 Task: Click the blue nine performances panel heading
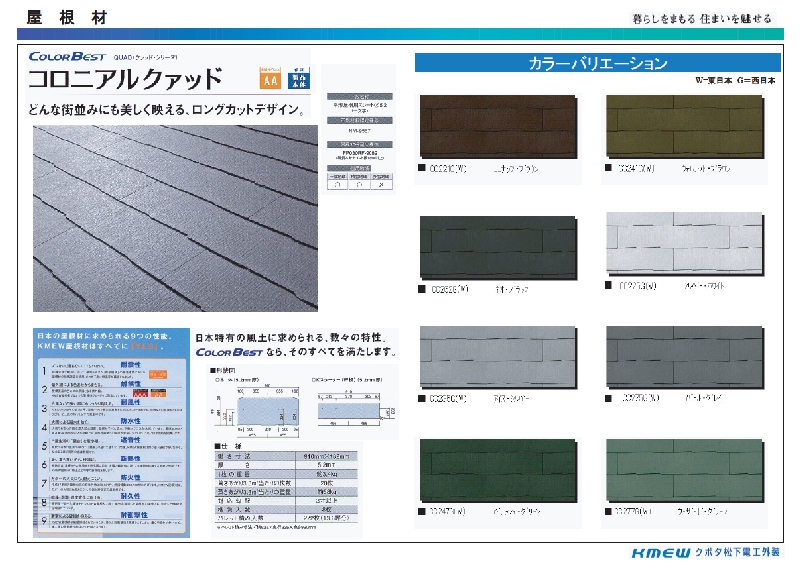106,341
